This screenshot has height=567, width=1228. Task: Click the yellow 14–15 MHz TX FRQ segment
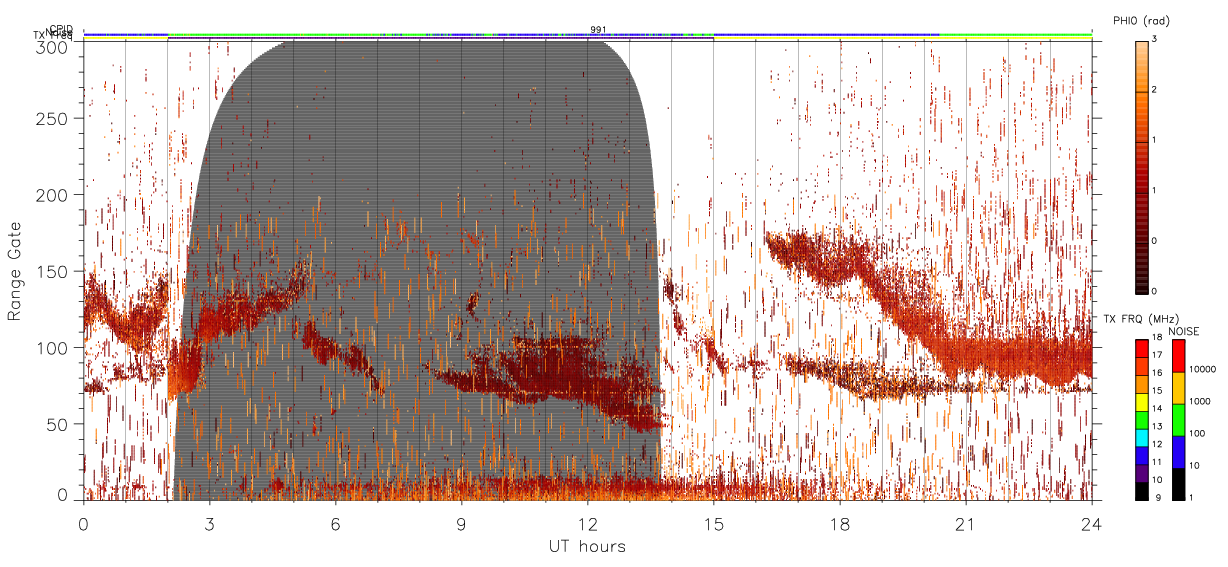pyautogui.click(x=1142, y=402)
